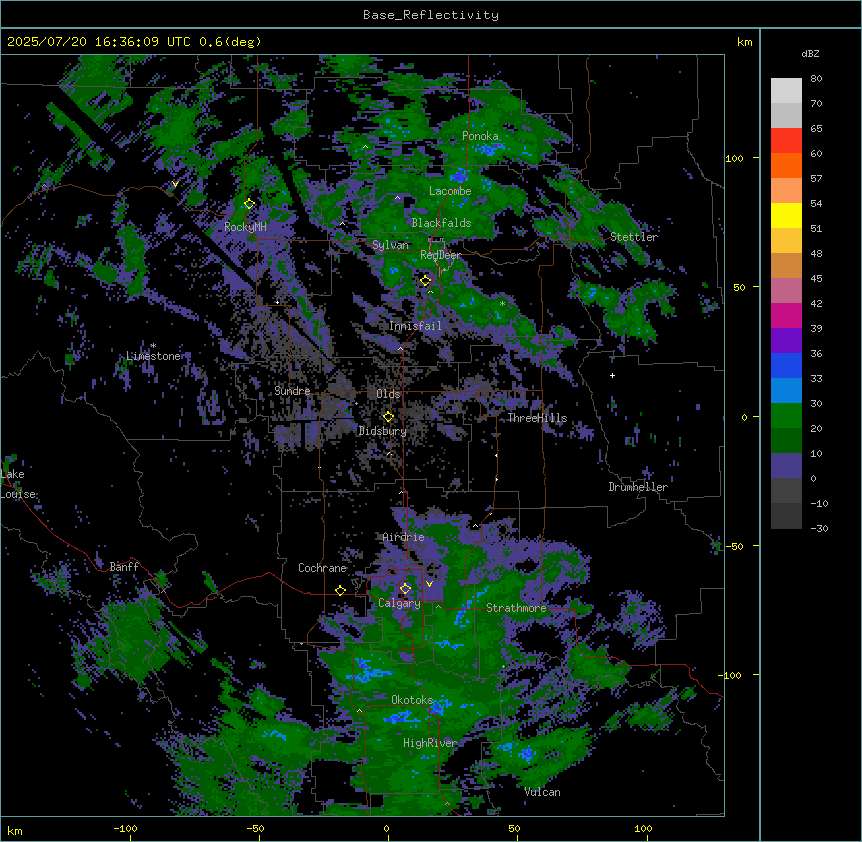Click the Strathmore label
This screenshot has height=842, width=862.
coord(516,608)
